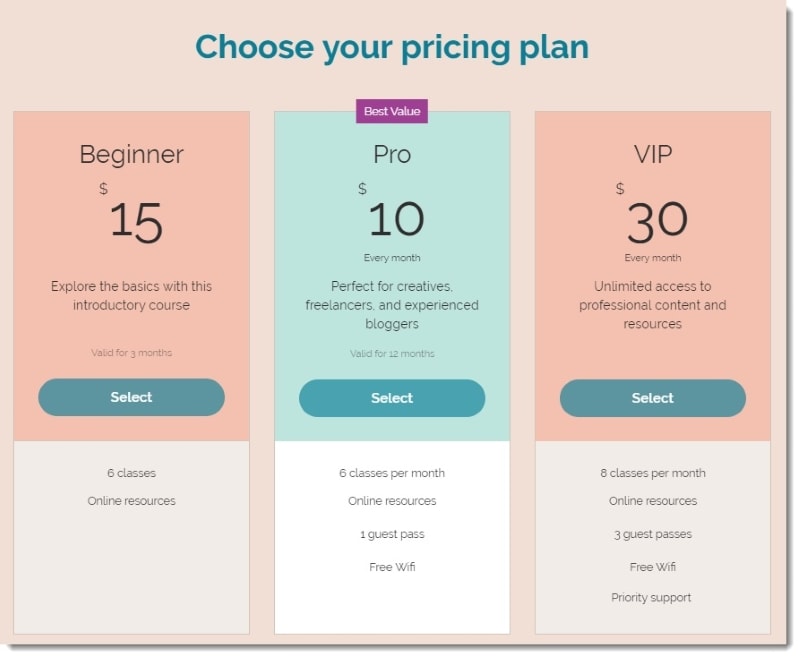
Task: Click the VIP plan title
Action: [652, 155]
